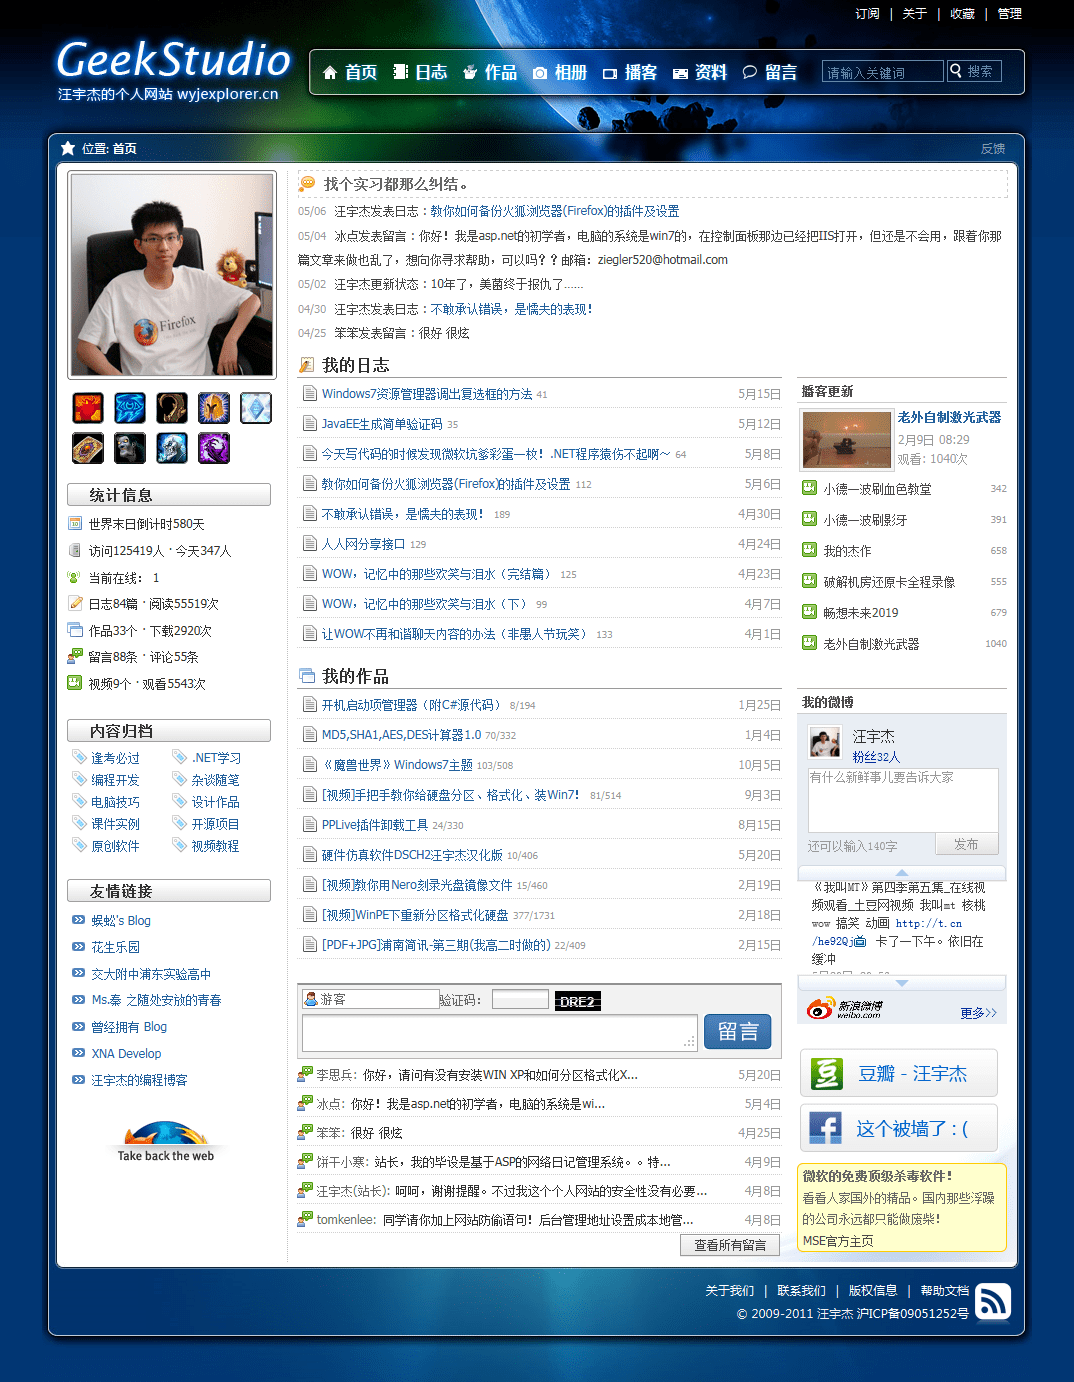Click the magnifier search icon
The height and width of the screenshot is (1382, 1074).
point(957,71)
